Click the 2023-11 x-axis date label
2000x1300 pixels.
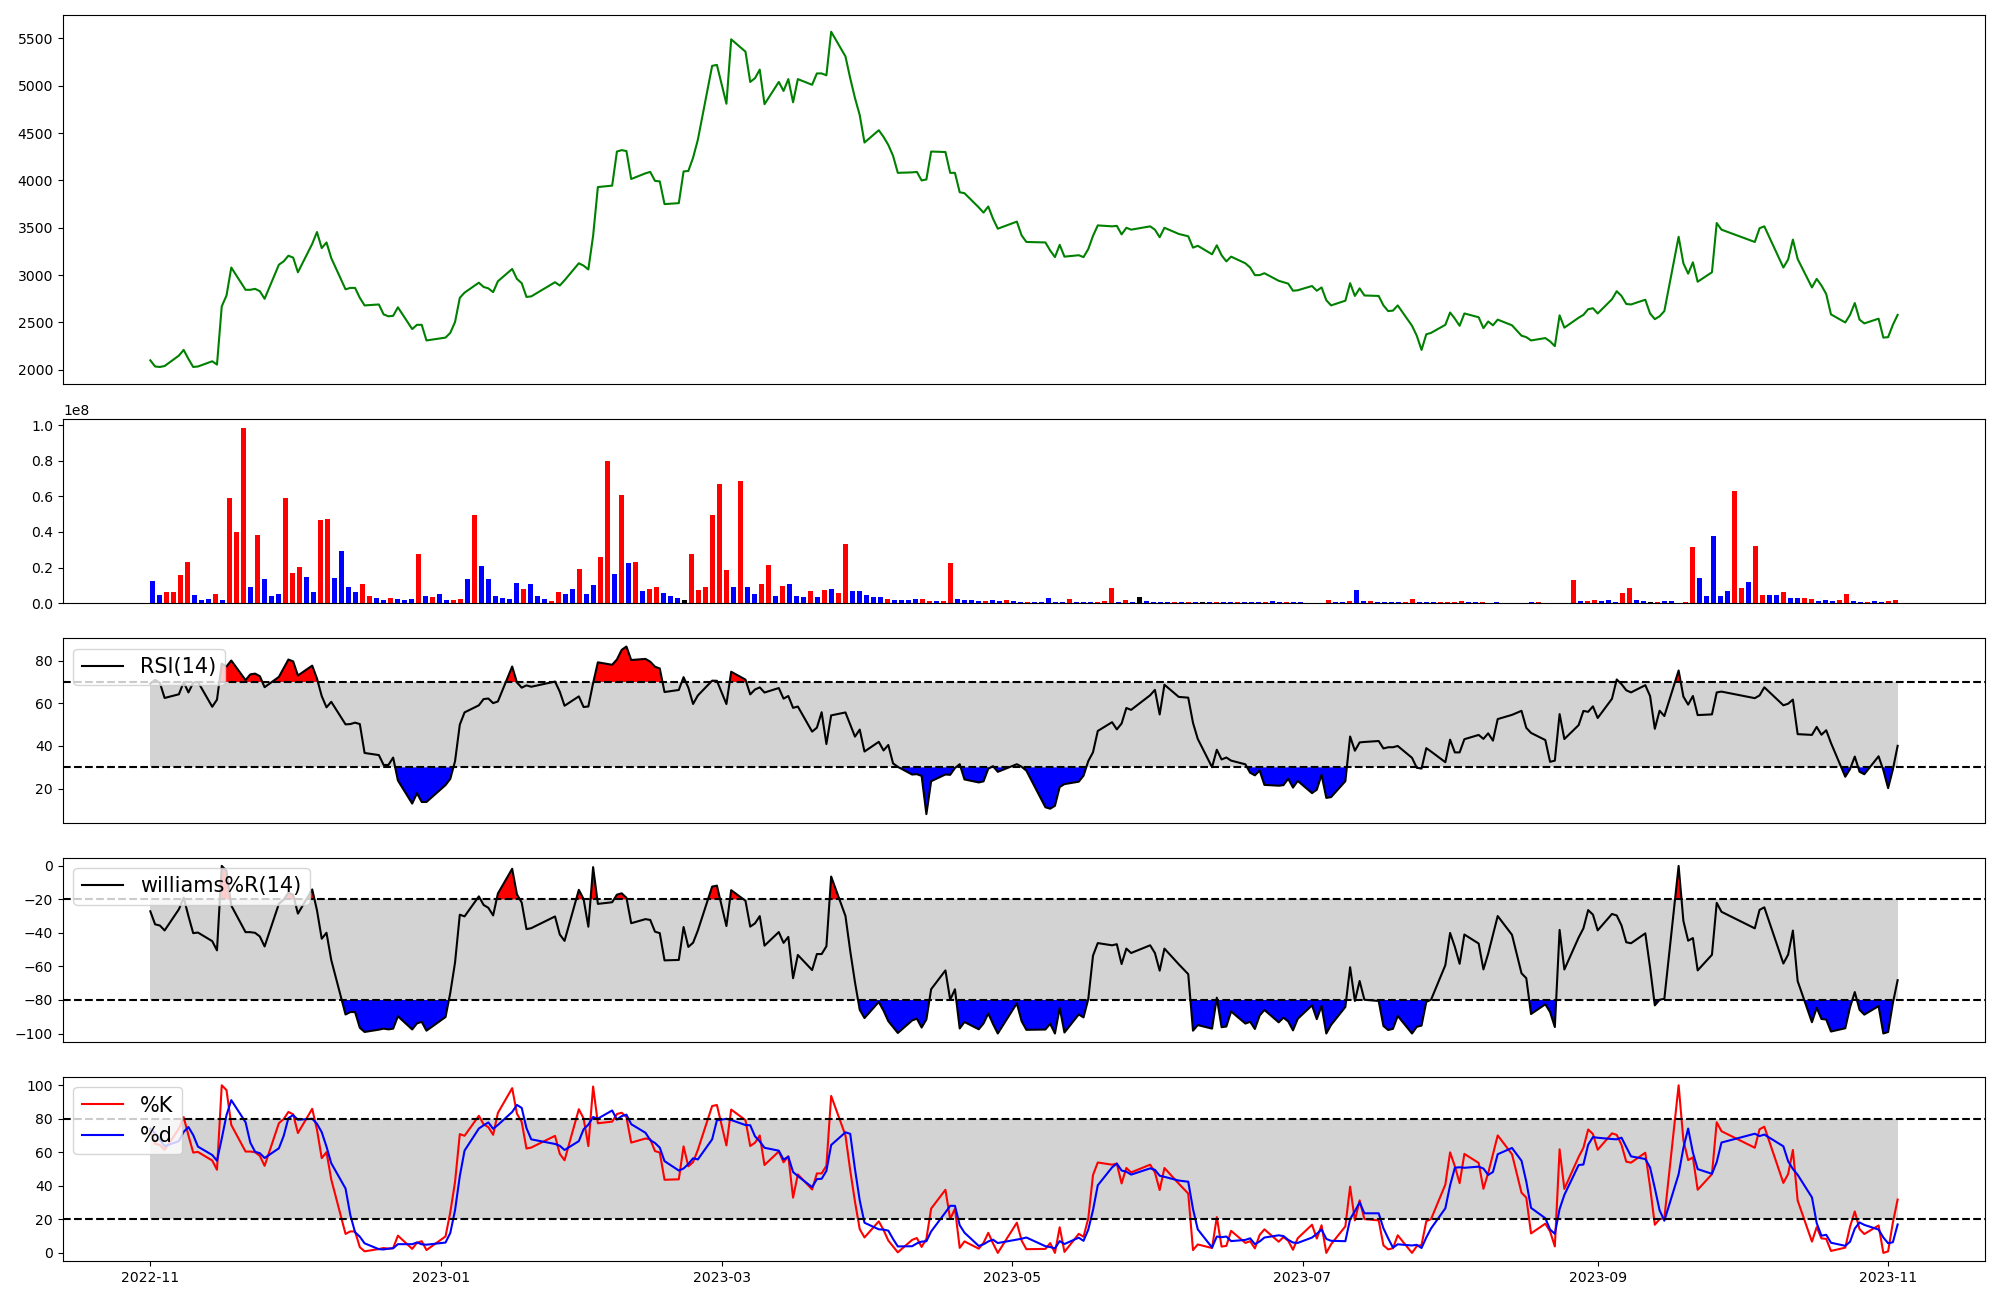click(x=1888, y=1277)
